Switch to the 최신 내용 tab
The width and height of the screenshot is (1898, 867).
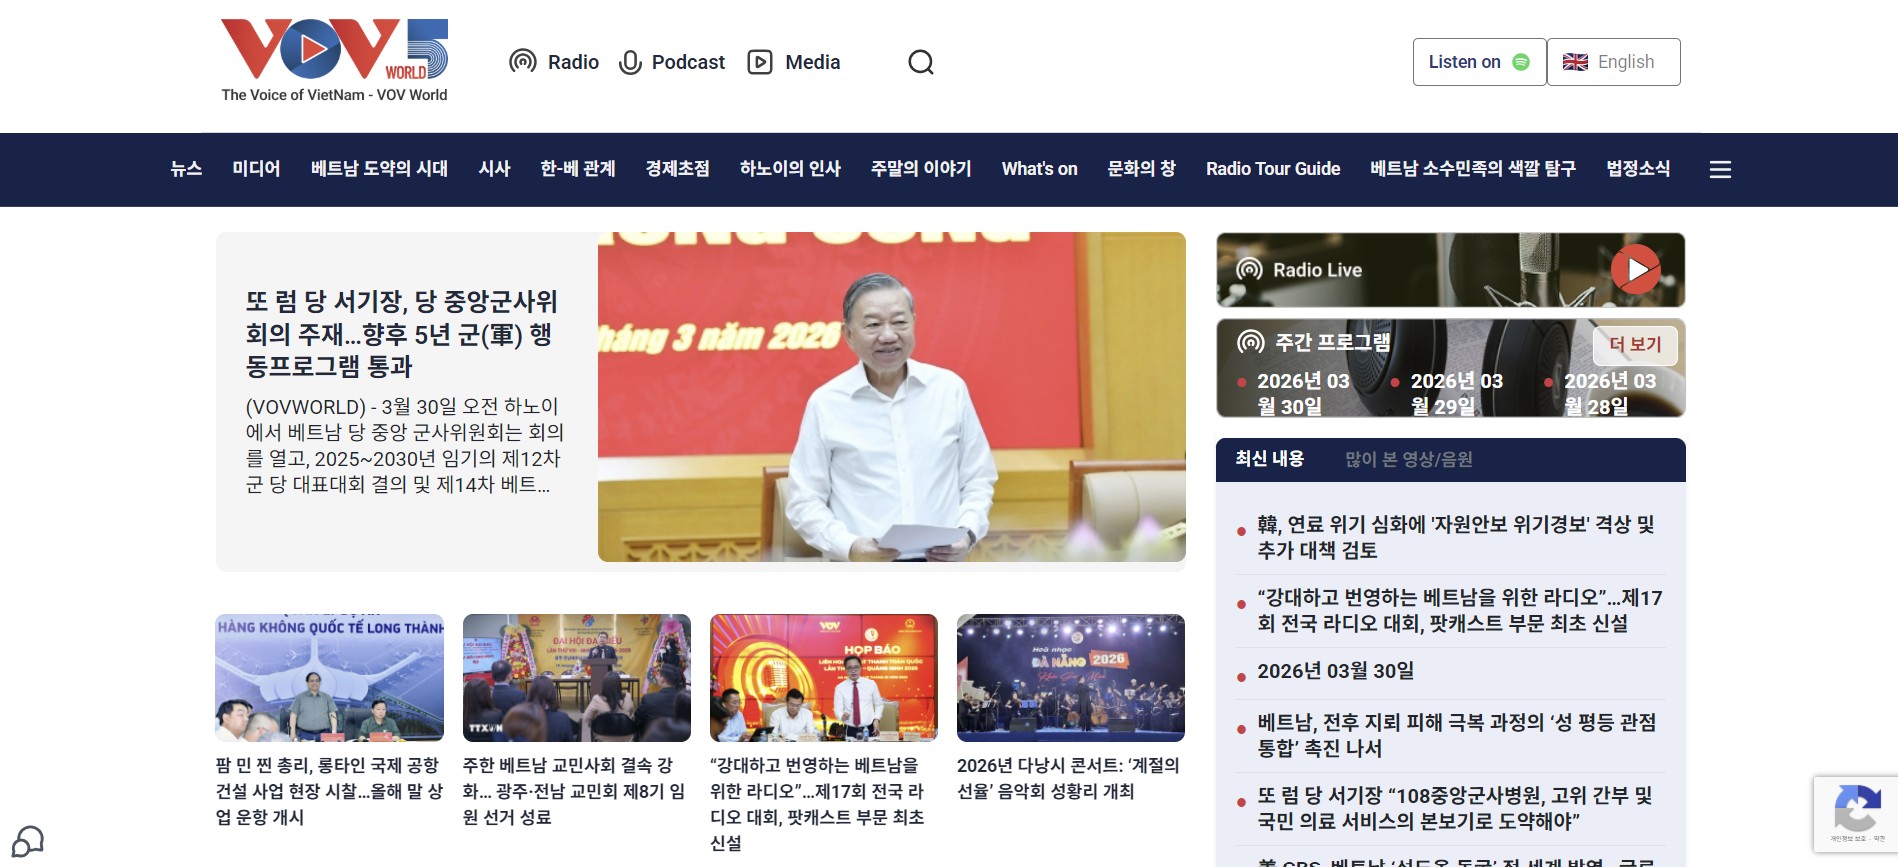coord(1269,459)
